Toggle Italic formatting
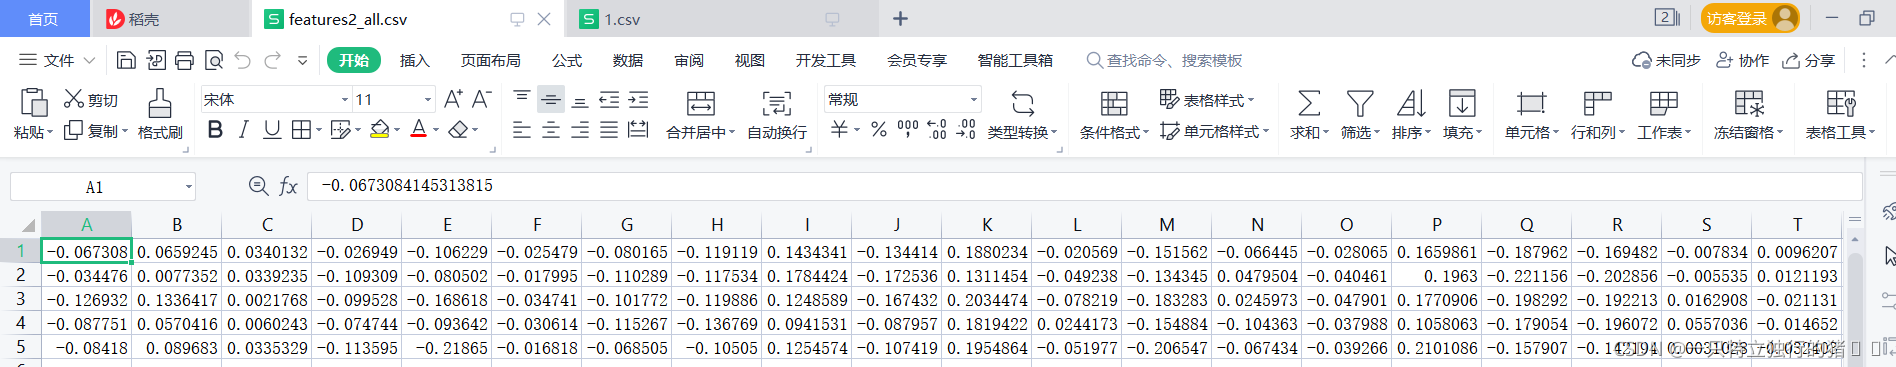 243,130
